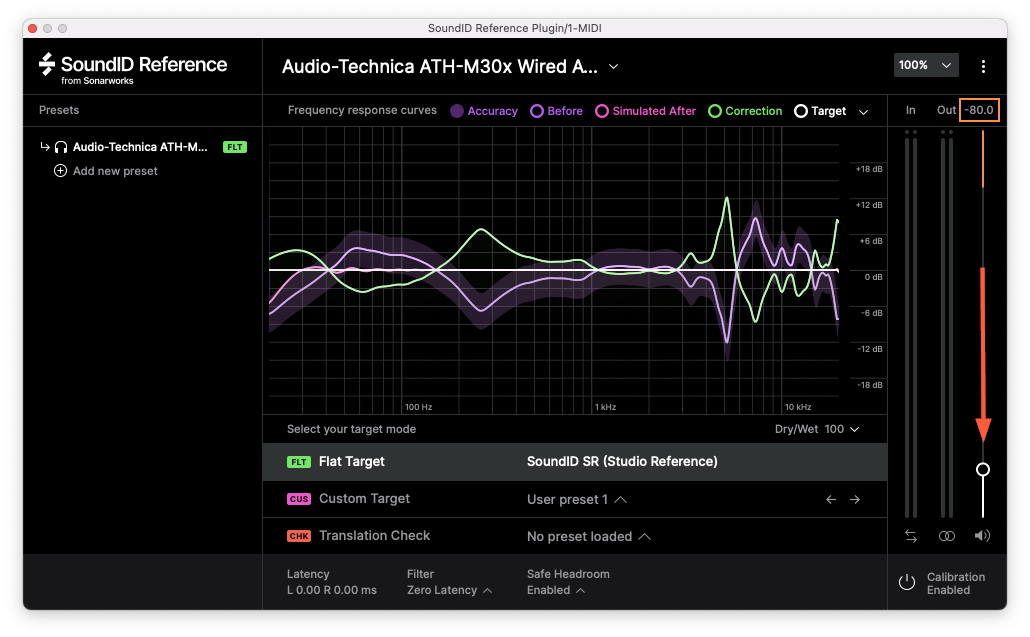Open the 100% zoom dropdown
Image resolution: width=1030 pixels, height=637 pixels.
926,65
